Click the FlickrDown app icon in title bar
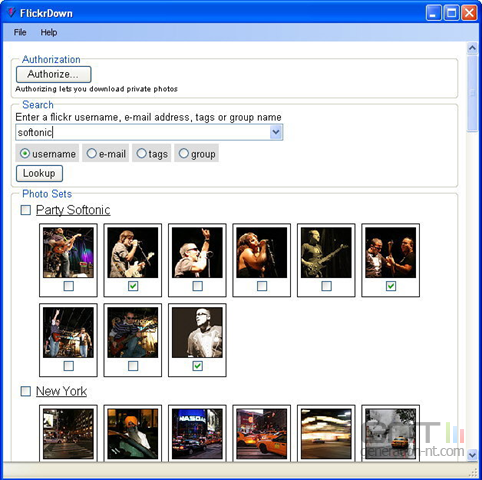This screenshot has width=482, height=480. (11, 13)
